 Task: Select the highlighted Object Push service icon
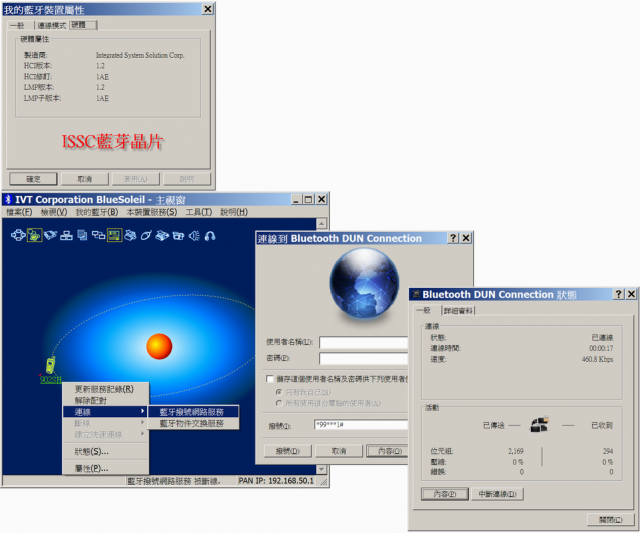tap(114, 235)
